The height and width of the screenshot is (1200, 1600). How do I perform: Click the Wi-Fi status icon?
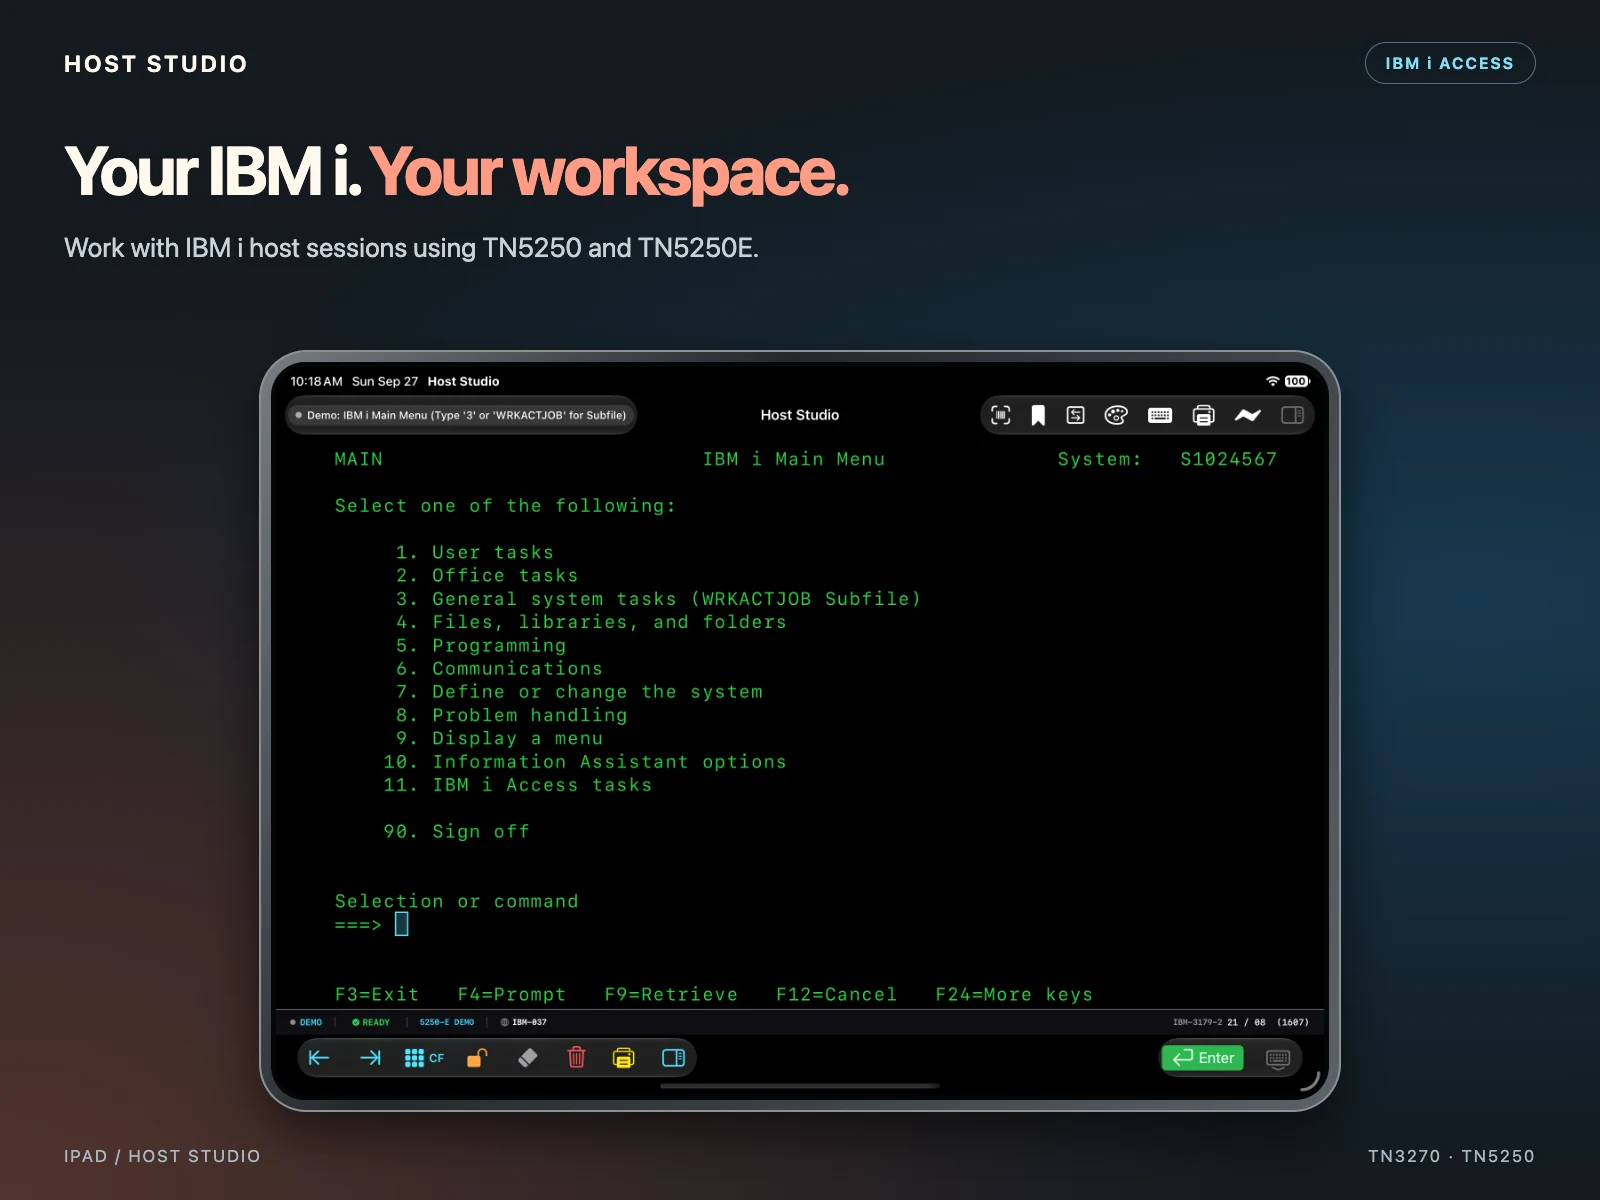point(1273,381)
